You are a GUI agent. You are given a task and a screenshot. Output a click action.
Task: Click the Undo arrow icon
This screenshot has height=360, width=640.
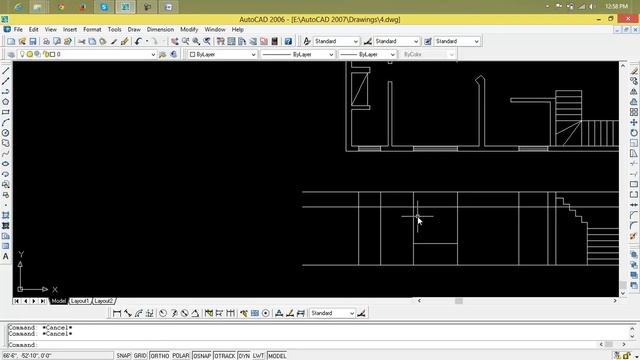pyautogui.click(x=138, y=41)
